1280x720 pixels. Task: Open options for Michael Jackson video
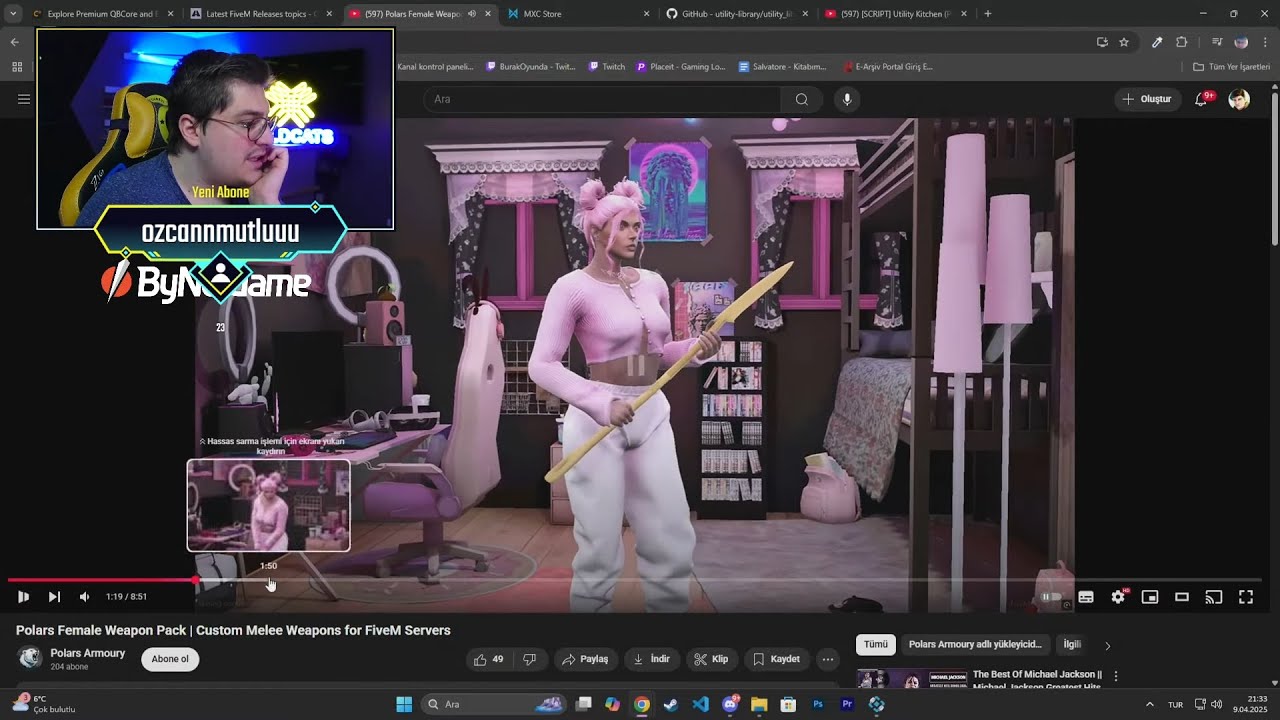point(1116,677)
